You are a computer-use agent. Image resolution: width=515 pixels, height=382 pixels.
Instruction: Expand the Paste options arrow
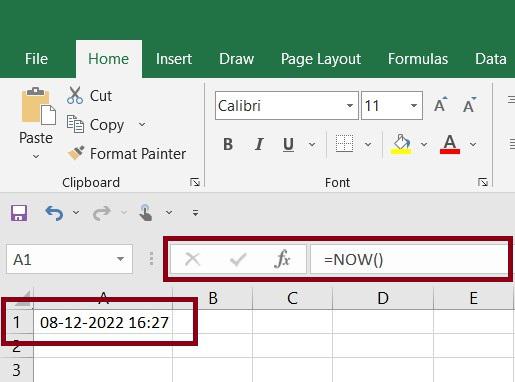click(x=36, y=156)
